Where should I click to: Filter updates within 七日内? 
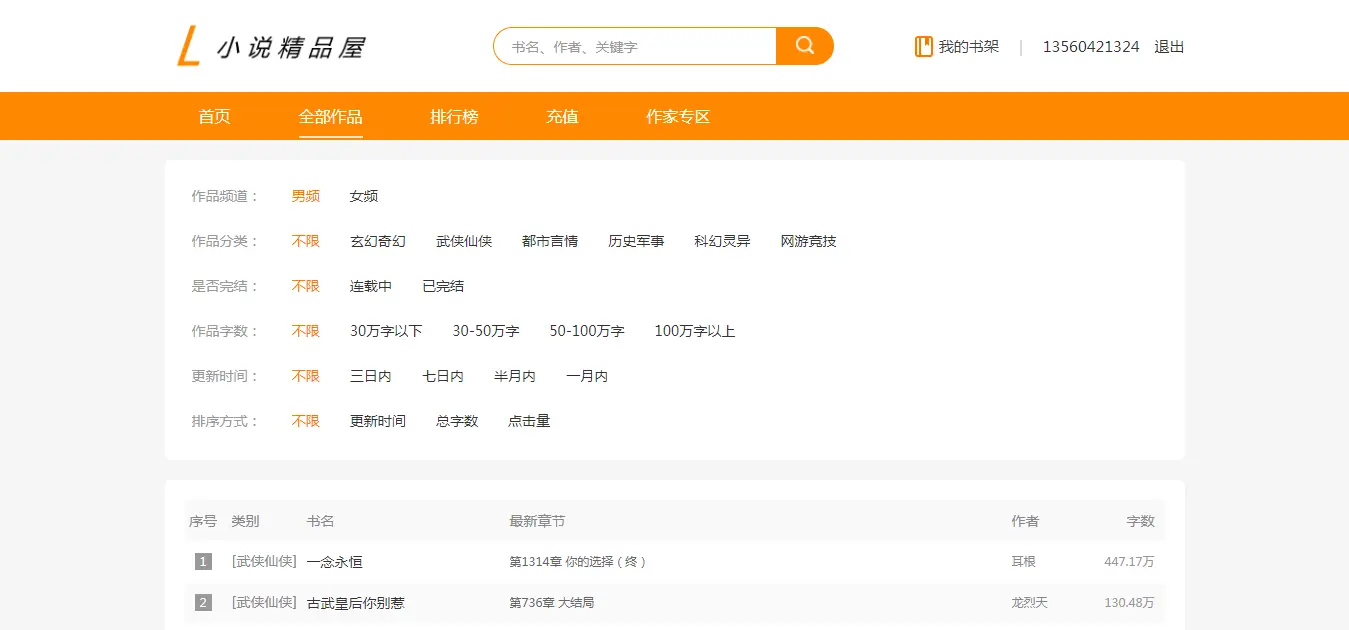pos(443,376)
